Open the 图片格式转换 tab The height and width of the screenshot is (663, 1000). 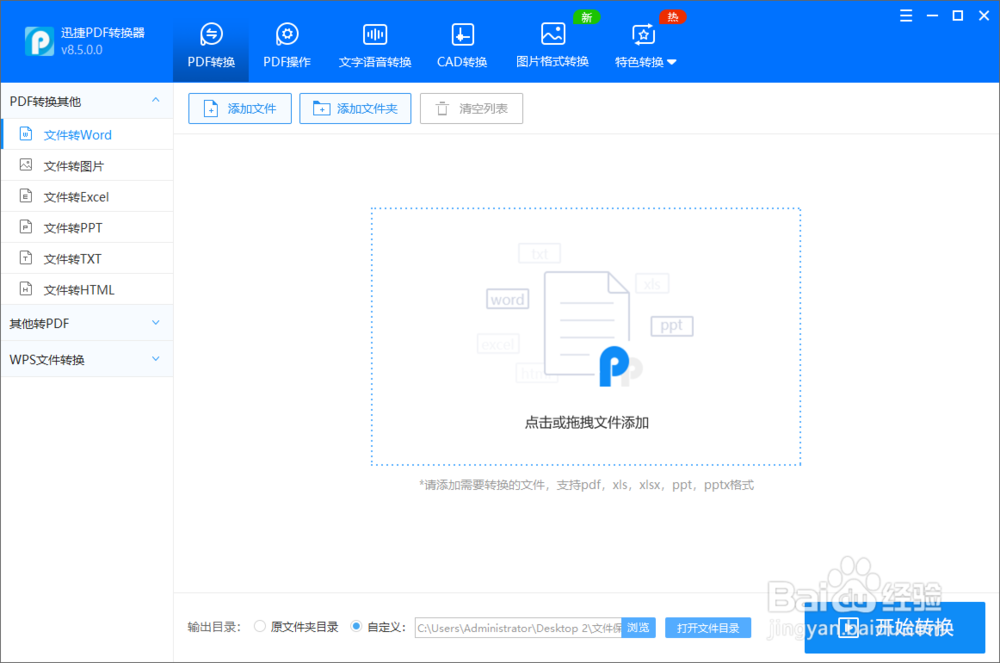[552, 45]
